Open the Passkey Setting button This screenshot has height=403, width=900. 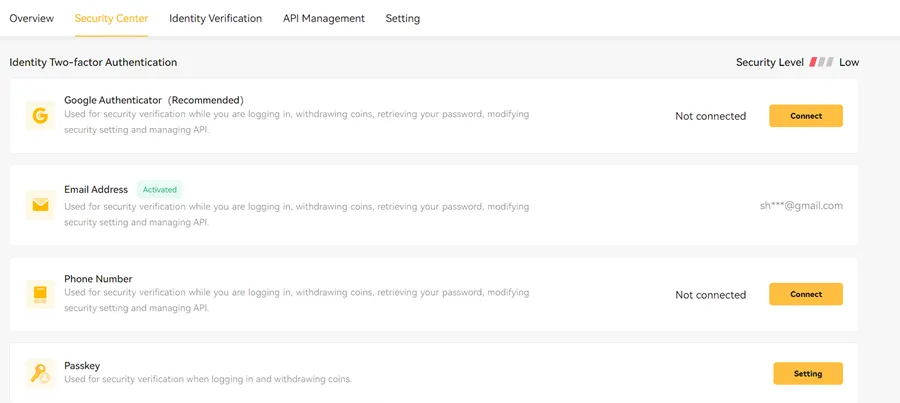807,374
